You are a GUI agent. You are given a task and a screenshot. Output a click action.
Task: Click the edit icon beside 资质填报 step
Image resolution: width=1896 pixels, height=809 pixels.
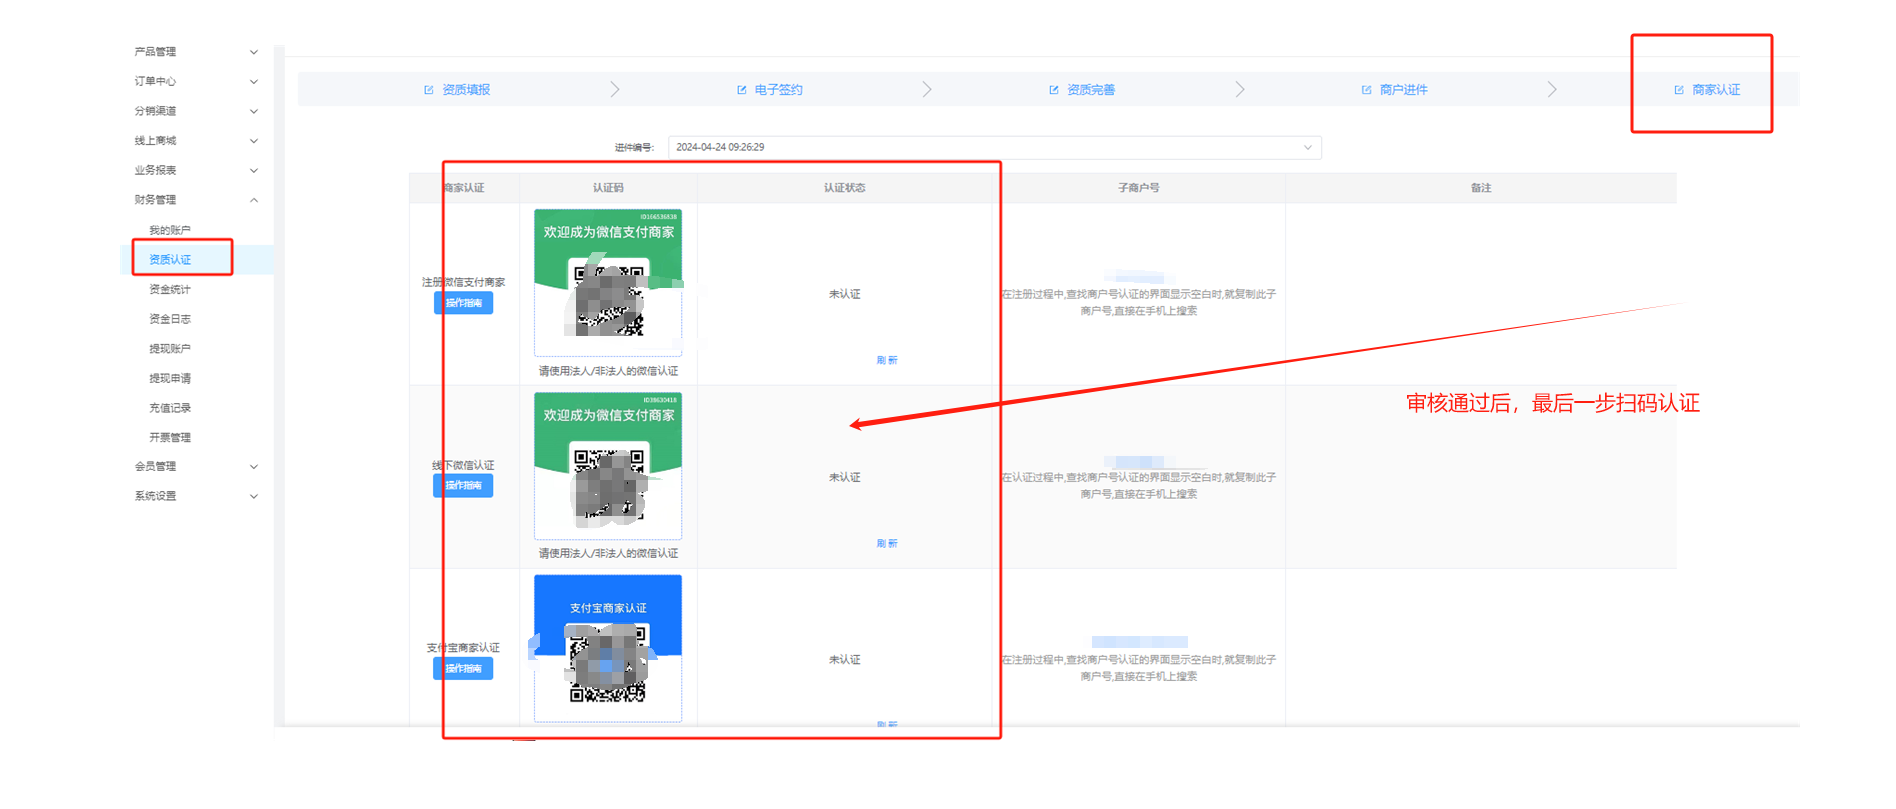tap(429, 90)
